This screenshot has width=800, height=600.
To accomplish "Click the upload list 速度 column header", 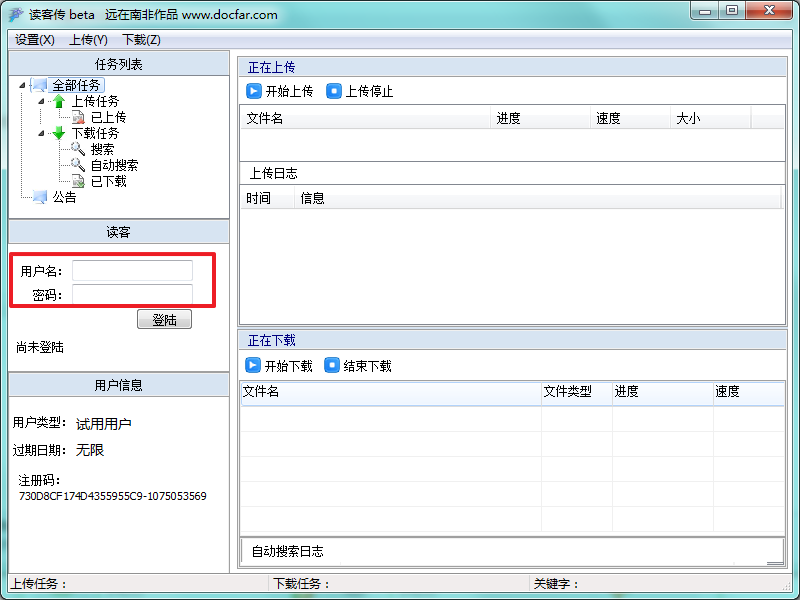I will (x=630, y=118).
